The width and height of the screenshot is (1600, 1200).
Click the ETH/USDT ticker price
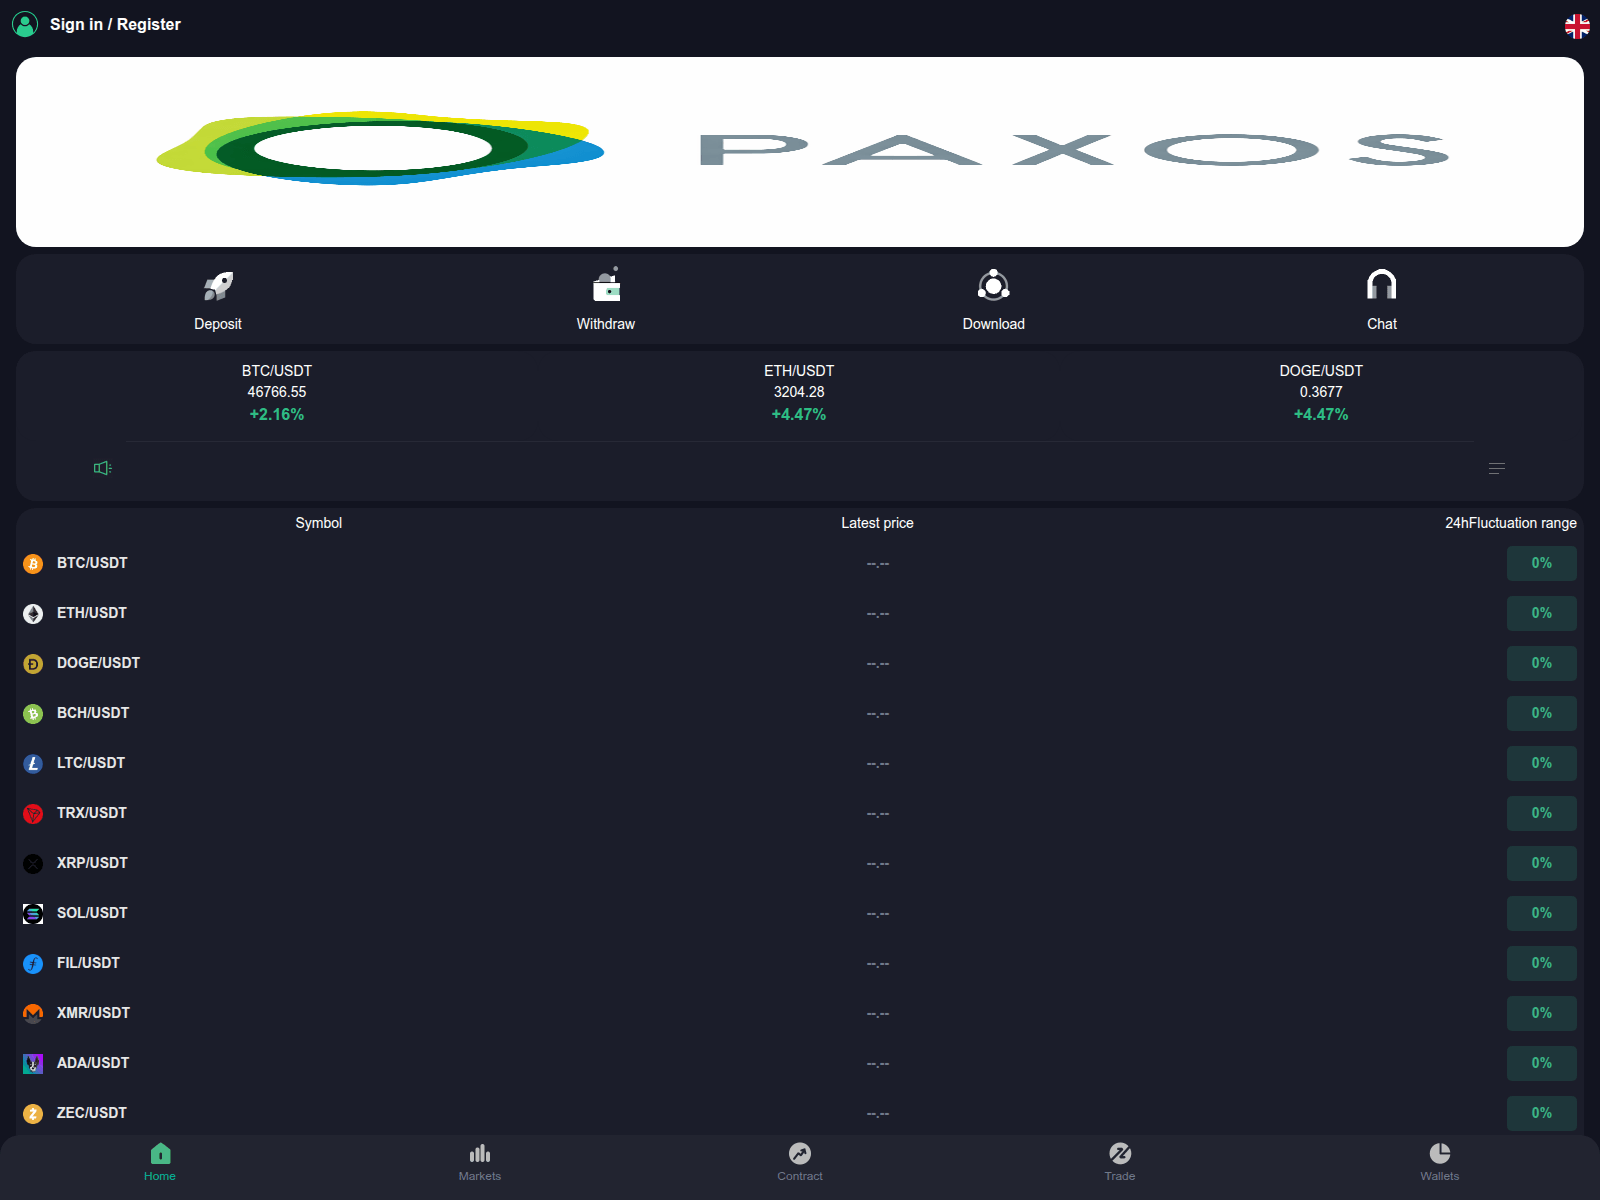point(799,392)
